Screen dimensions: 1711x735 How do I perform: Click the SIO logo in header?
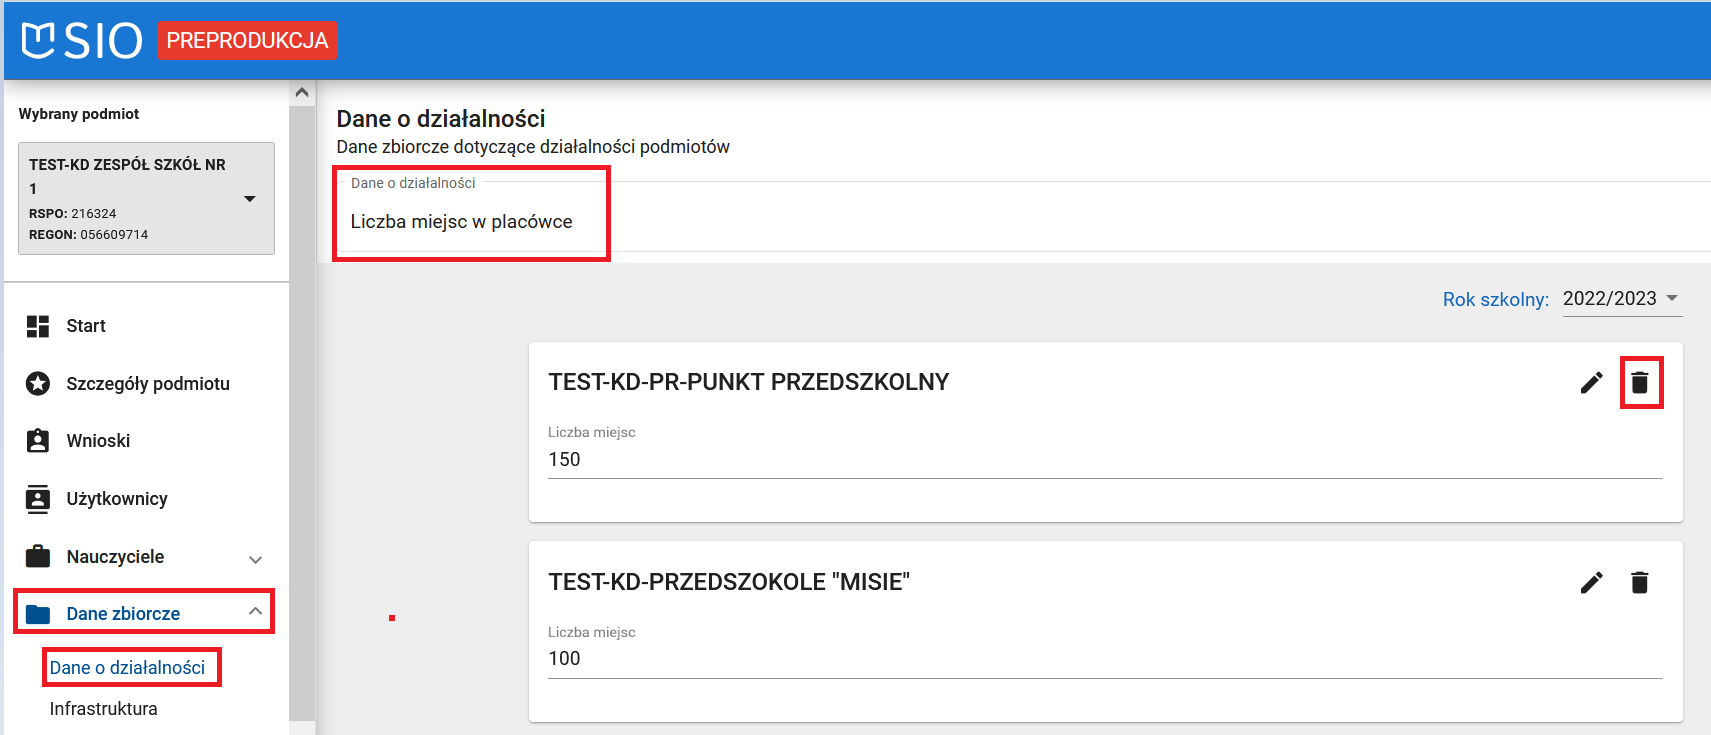pyautogui.click(x=82, y=40)
